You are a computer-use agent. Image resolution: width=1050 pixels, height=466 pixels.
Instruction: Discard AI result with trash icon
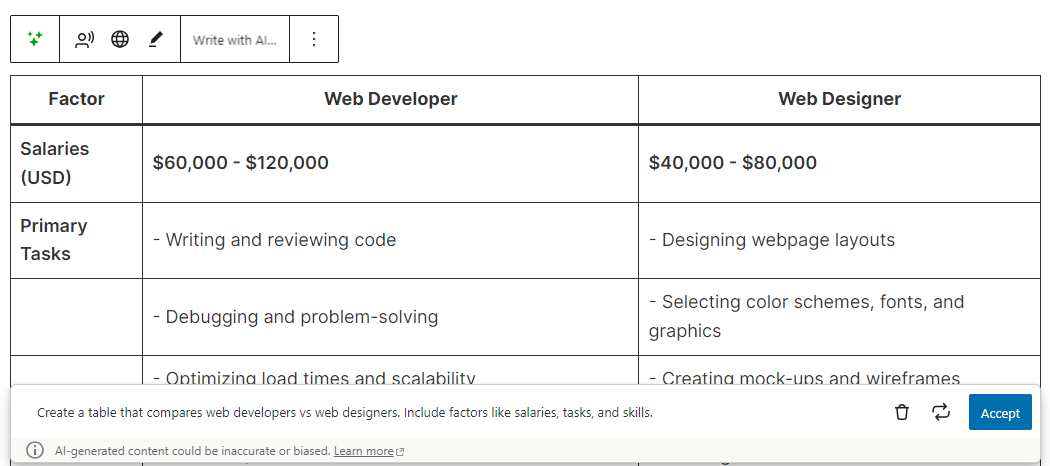click(902, 412)
